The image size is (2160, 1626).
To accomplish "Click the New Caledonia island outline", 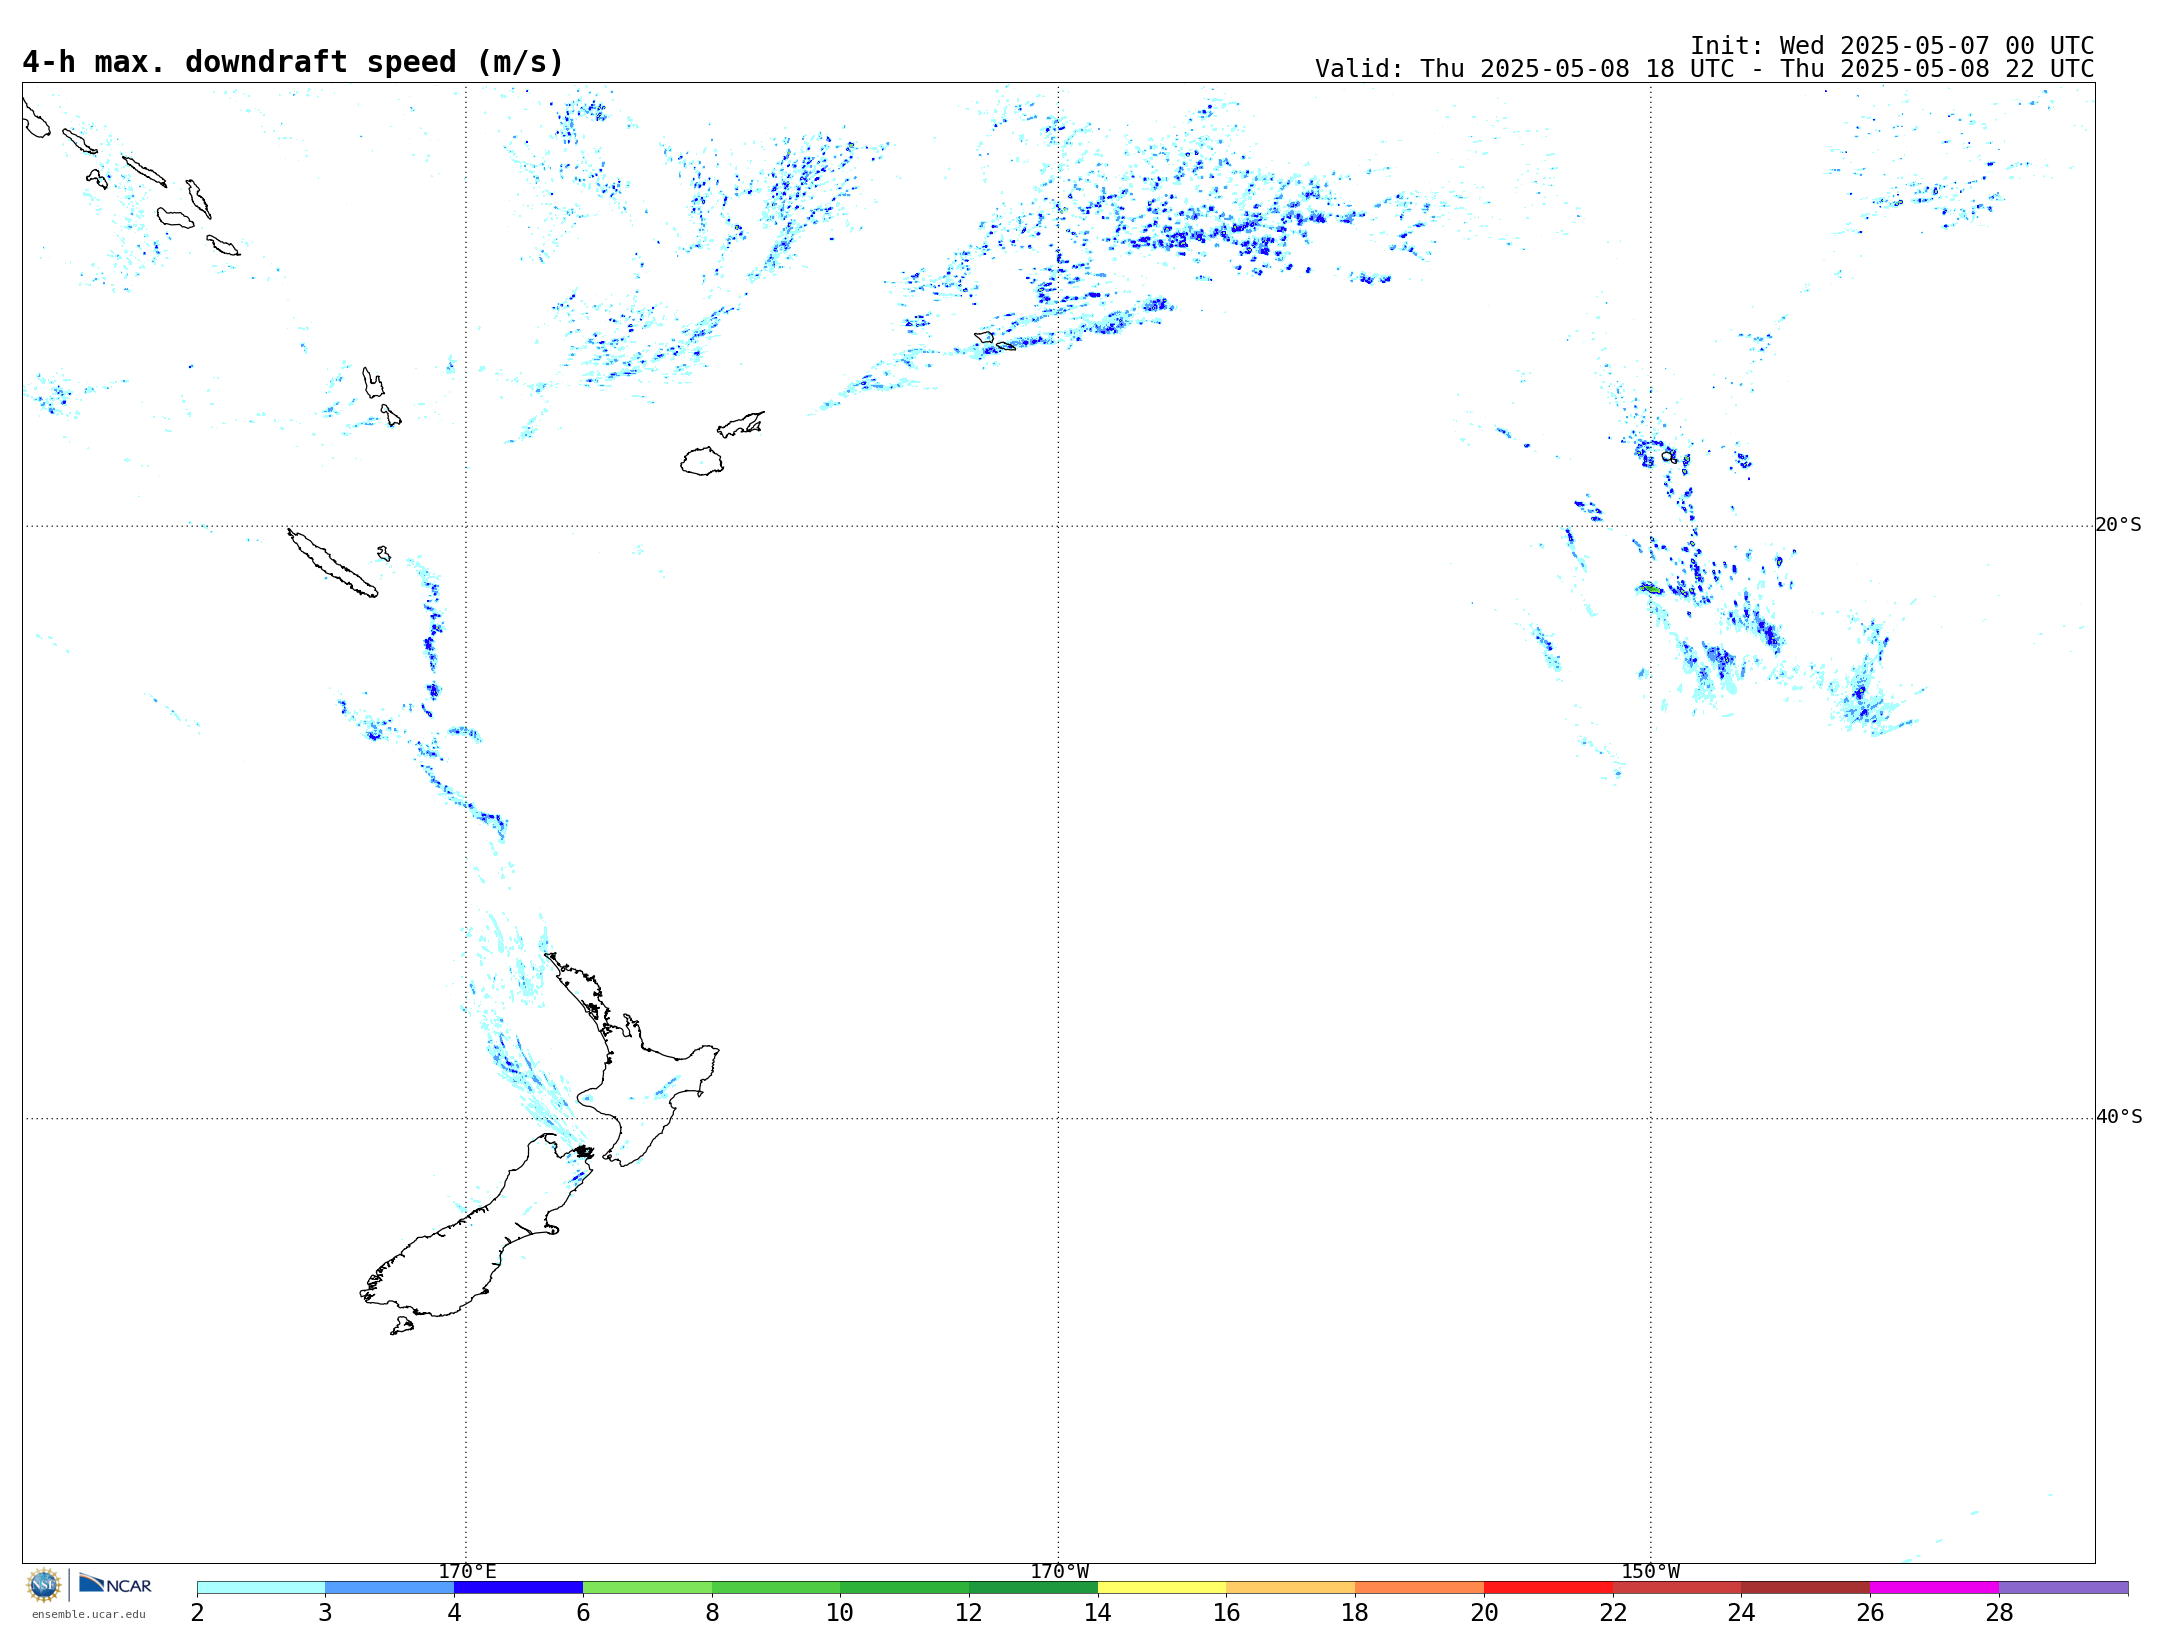I will click(x=333, y=564).
